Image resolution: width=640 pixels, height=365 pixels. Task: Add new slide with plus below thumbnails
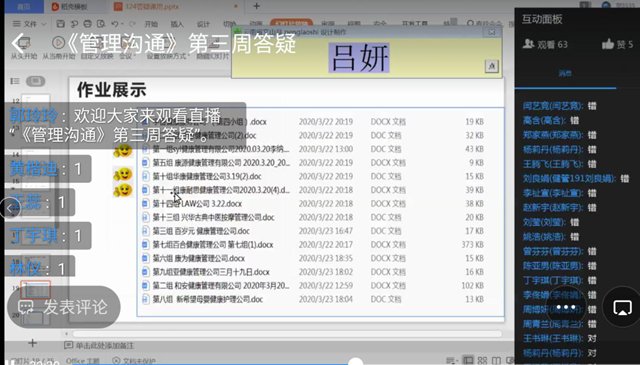click(x=33, y=343)
